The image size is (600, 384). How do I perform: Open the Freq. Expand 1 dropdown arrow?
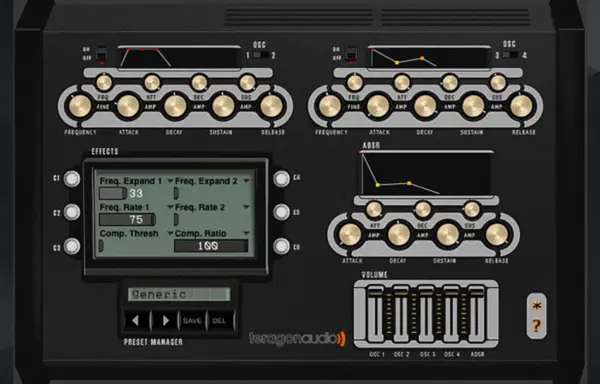[170, 181]
